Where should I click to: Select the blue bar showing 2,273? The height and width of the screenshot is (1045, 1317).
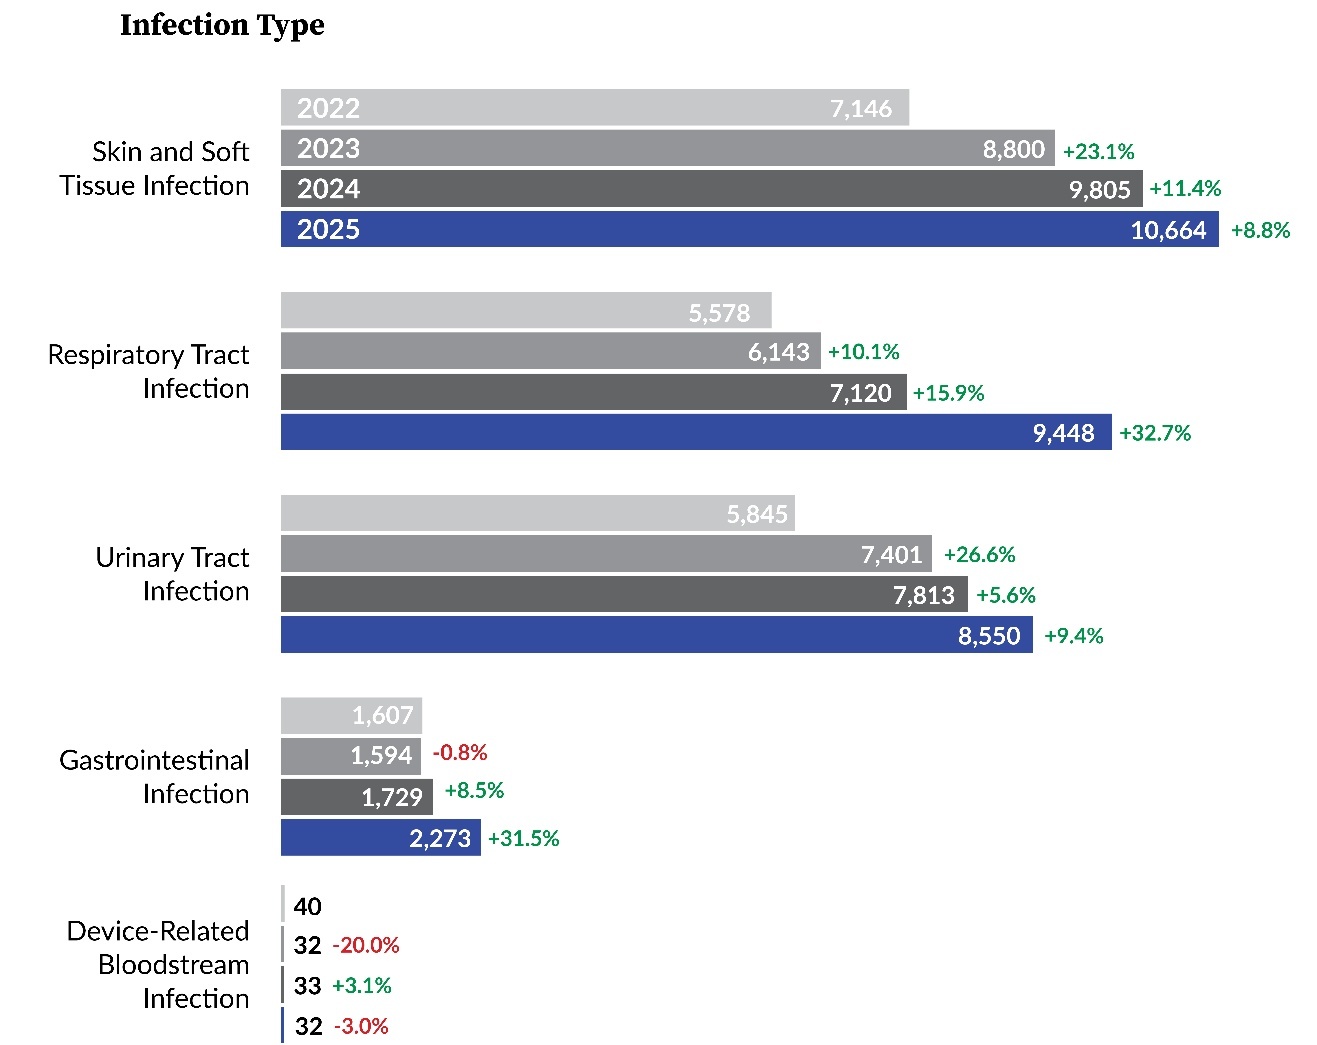(380, 838)
